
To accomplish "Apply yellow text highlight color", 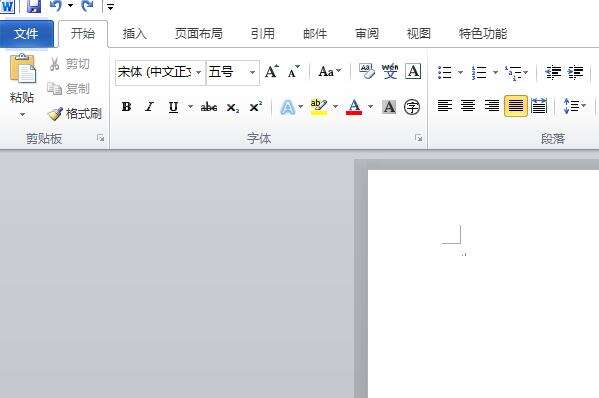I will [x=319, y=107].
